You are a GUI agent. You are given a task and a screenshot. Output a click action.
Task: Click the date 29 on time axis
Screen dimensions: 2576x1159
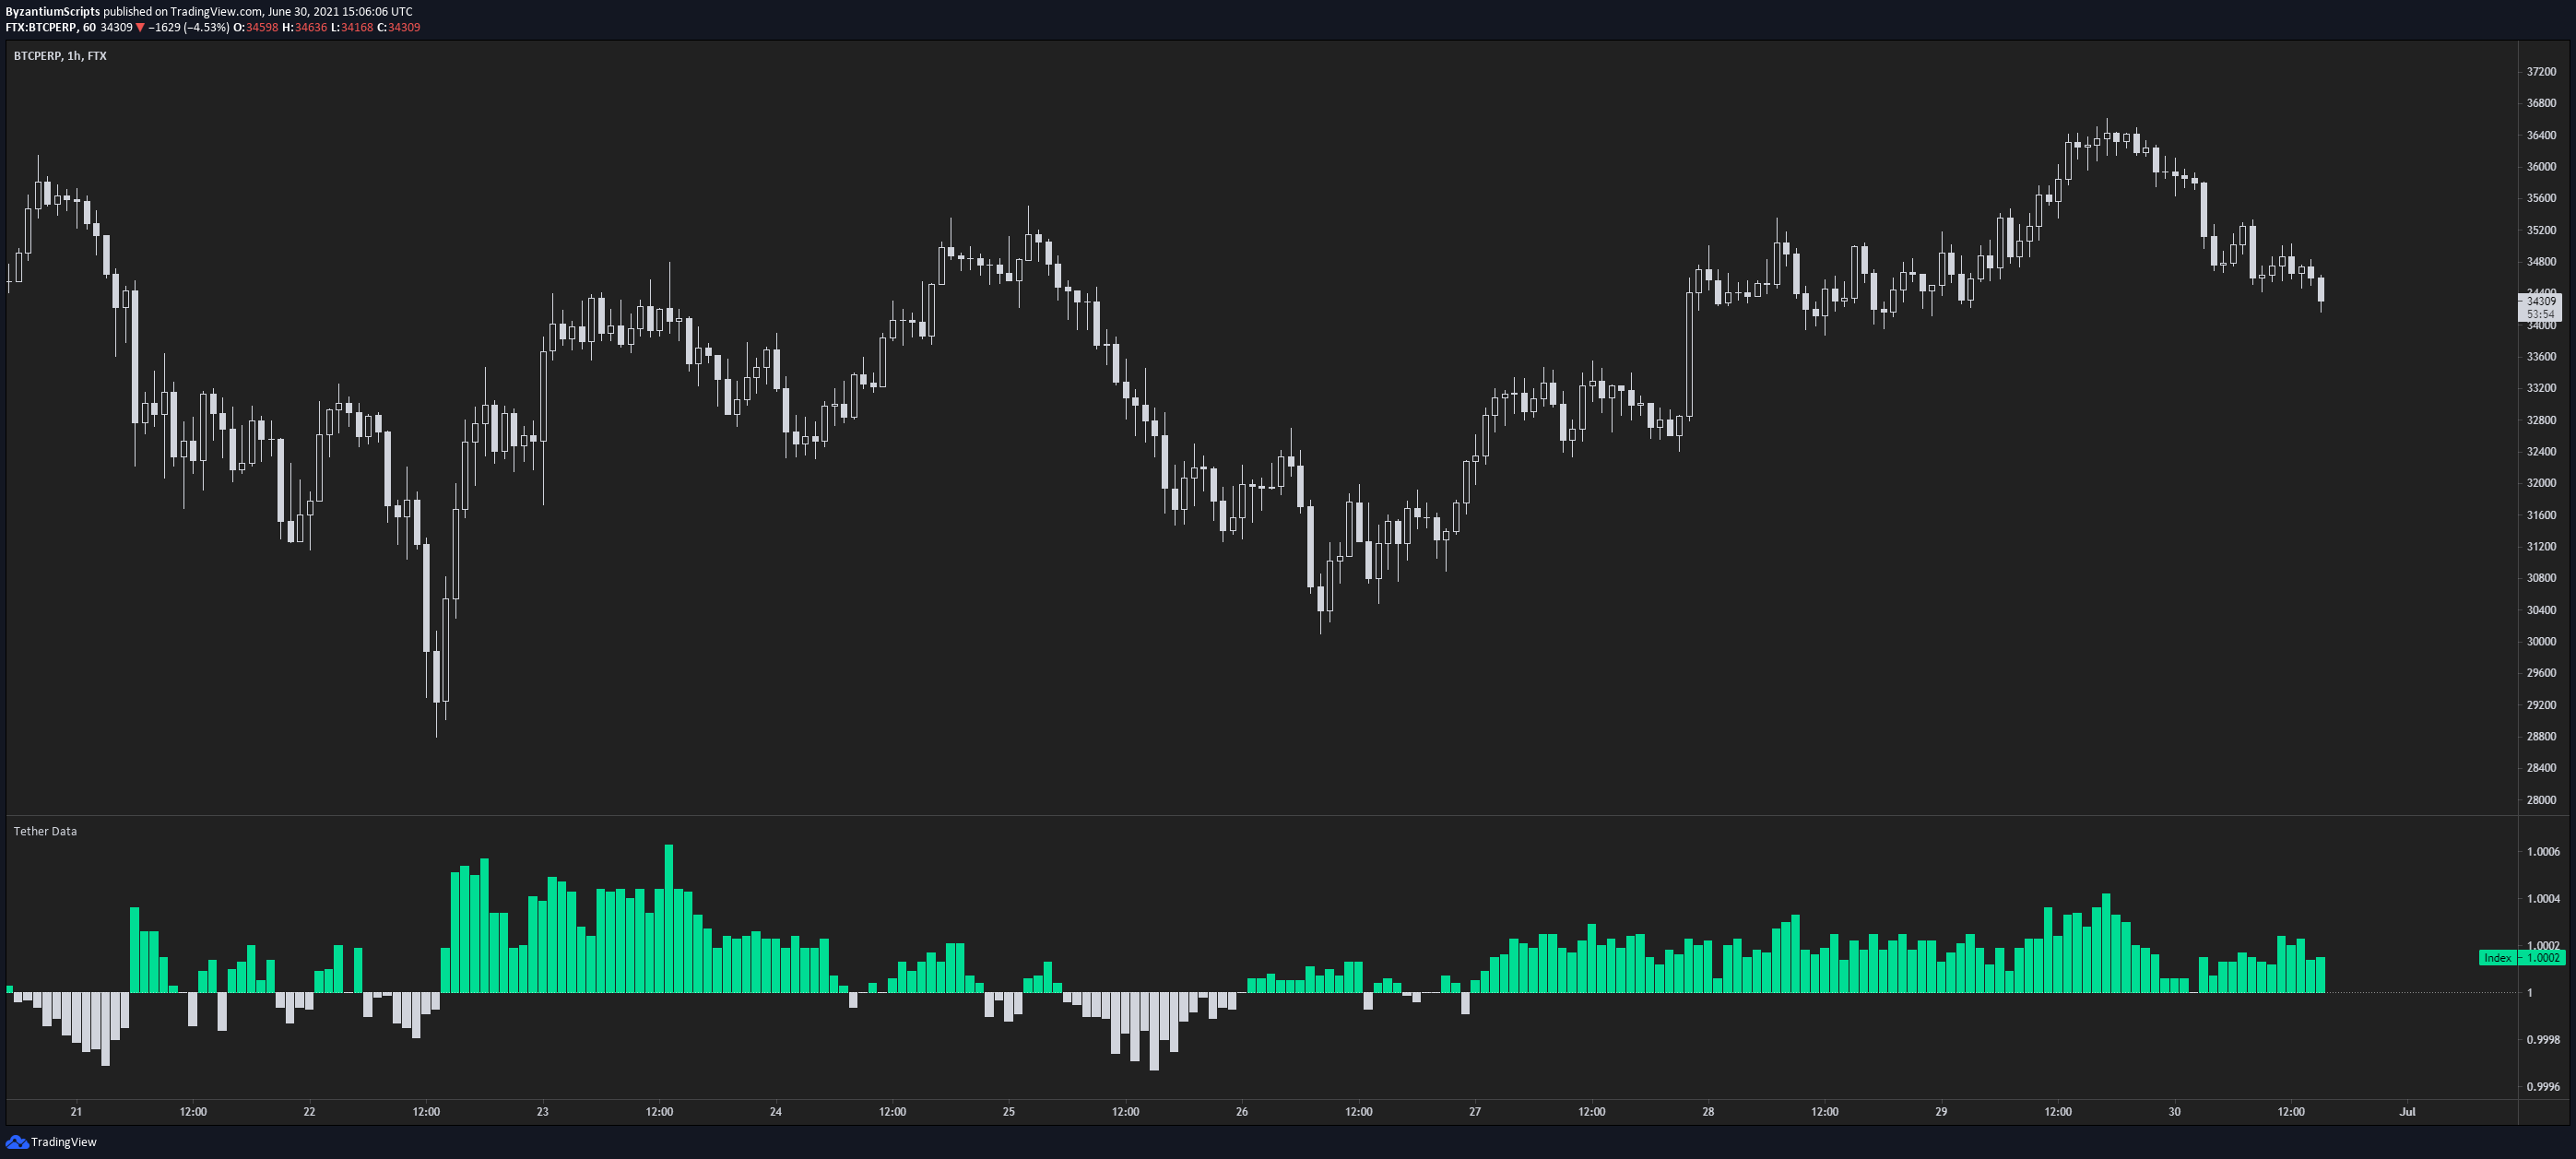click(x=1940, y=1111)
